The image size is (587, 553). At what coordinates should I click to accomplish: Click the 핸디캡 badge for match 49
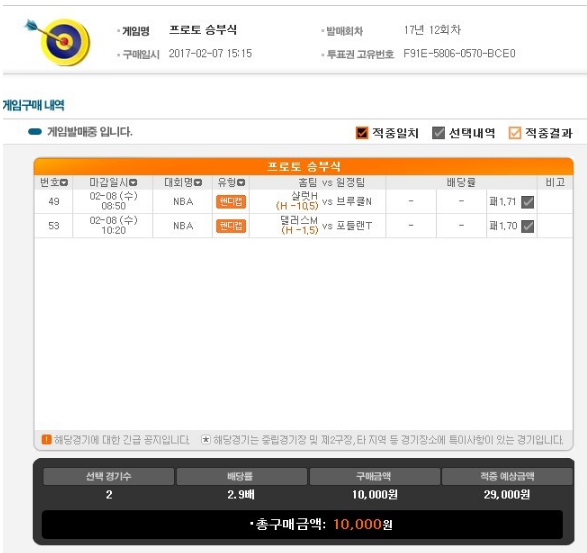(231, 202)
